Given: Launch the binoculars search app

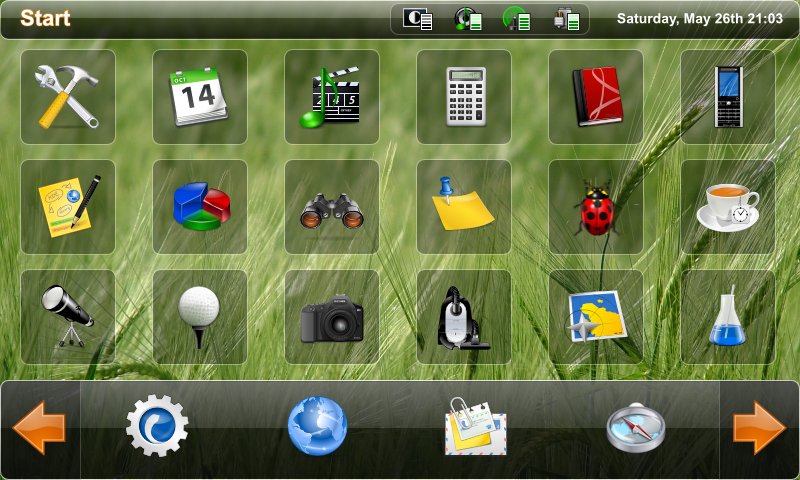Looking at the screenshot, I should [x=332, y=207].
